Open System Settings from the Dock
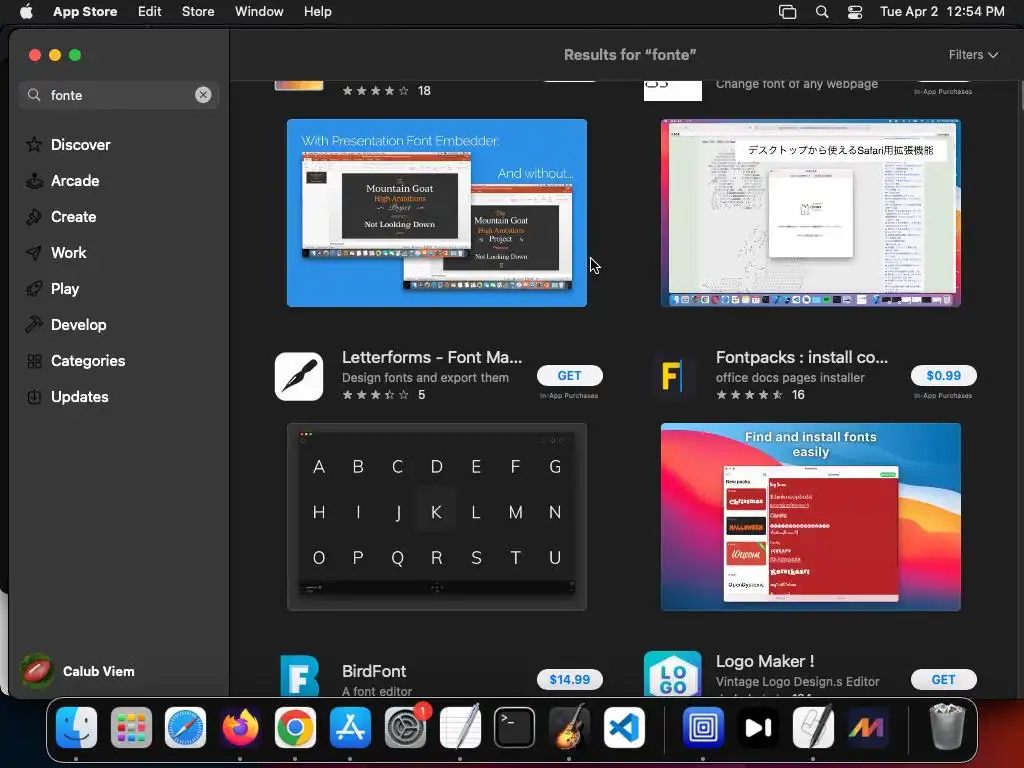This screenshot has width=1024, height=768. (x=405, y=727)
